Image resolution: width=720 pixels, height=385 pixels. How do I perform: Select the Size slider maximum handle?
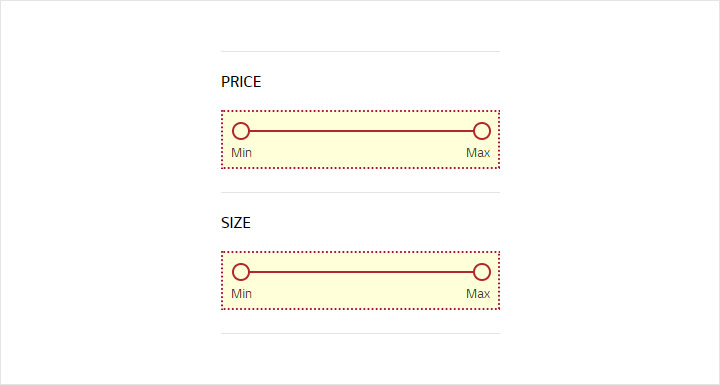pyautogui.click(x=482, y=272)
